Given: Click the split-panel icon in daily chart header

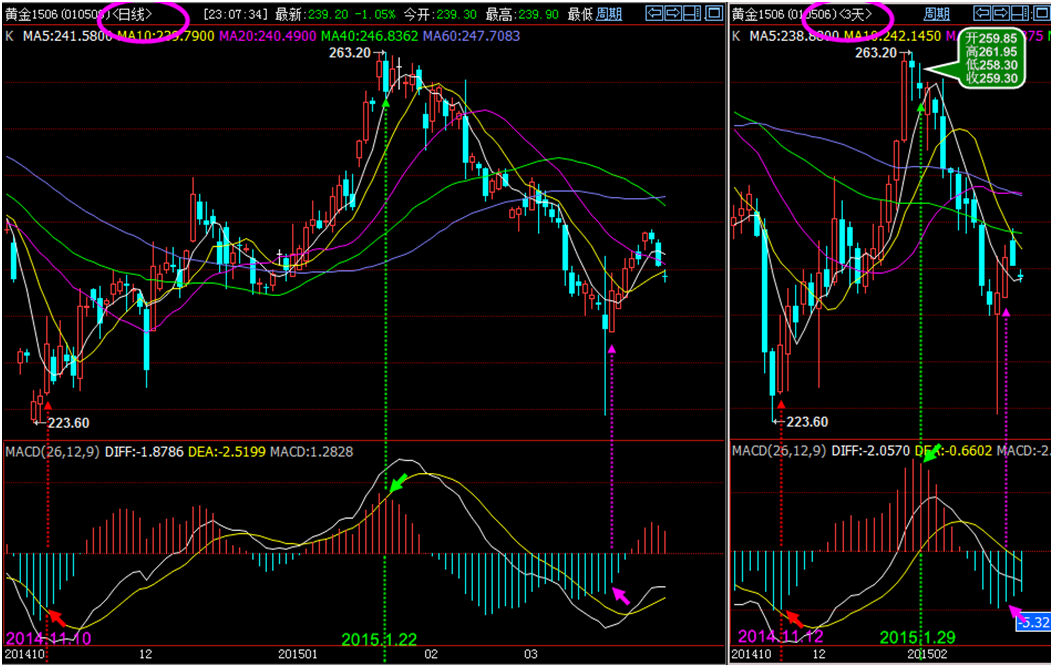Looking at the screenshot, I should click(691, 14).
